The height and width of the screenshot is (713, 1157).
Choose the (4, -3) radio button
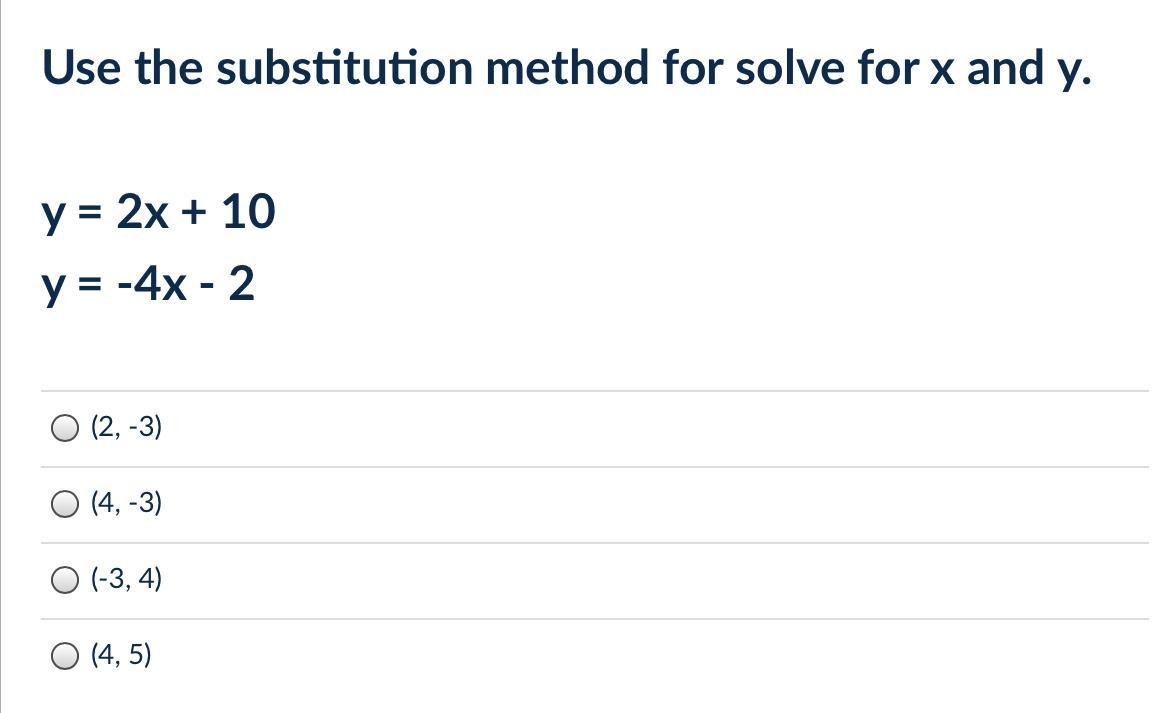[65, 505]
